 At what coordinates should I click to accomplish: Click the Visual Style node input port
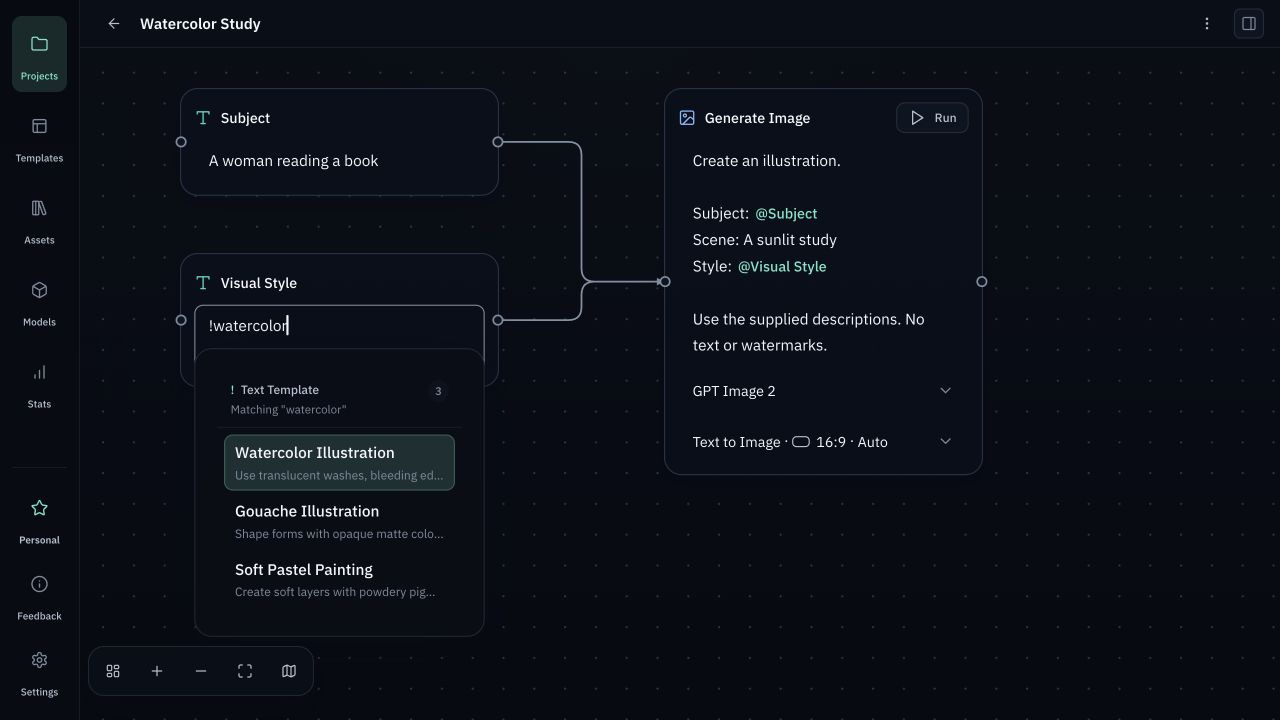coord(181,320)
